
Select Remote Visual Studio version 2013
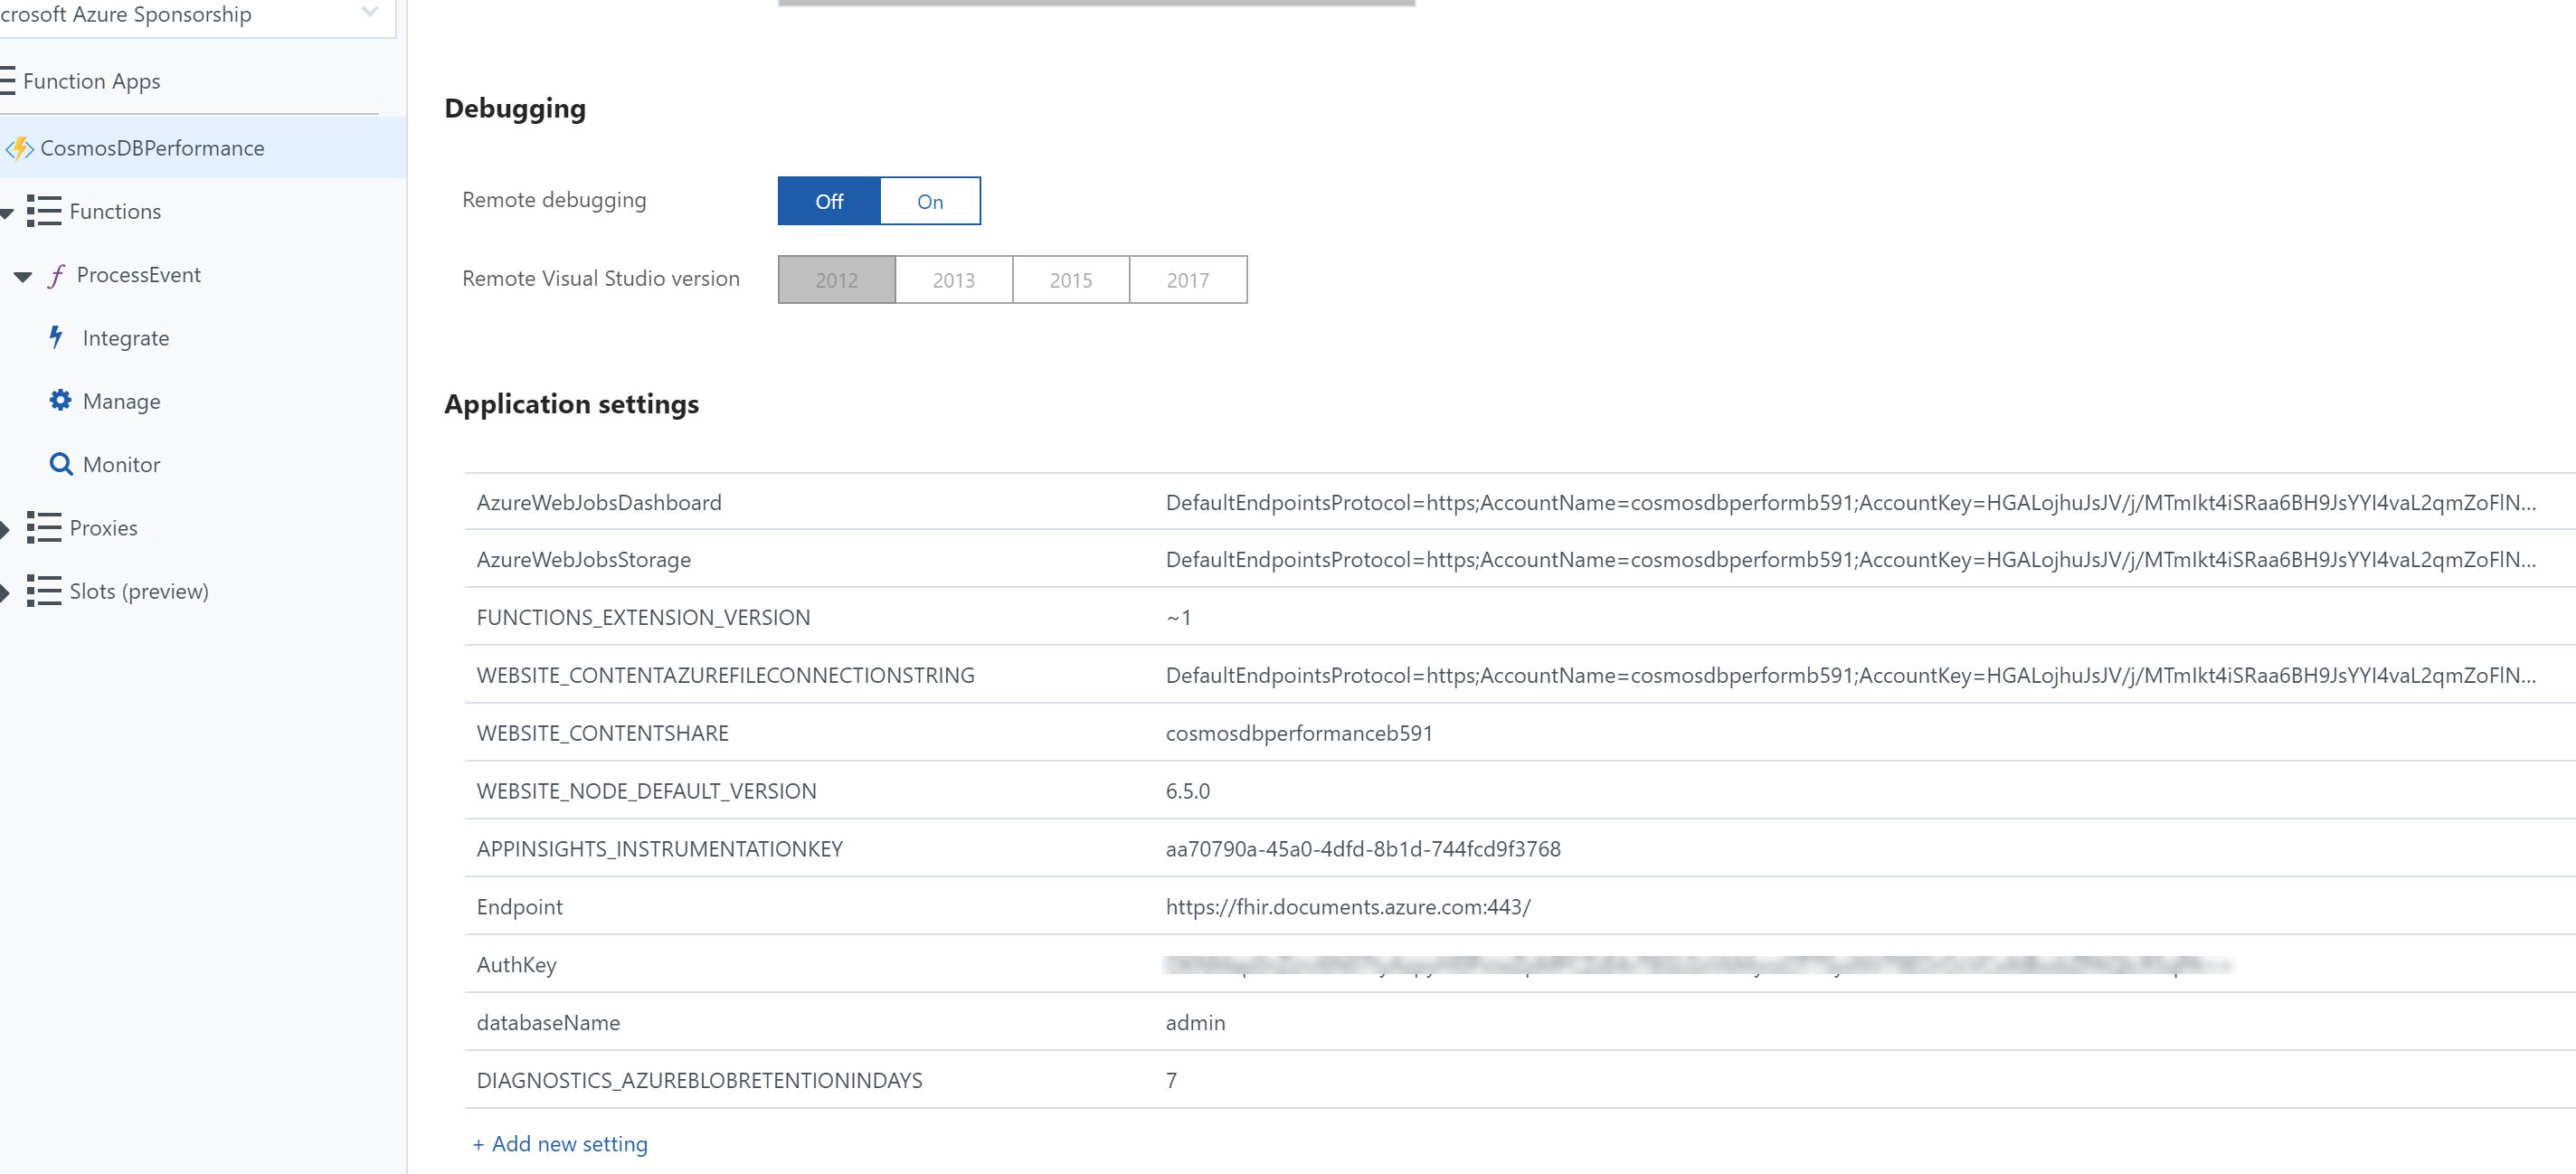[952, 279]
